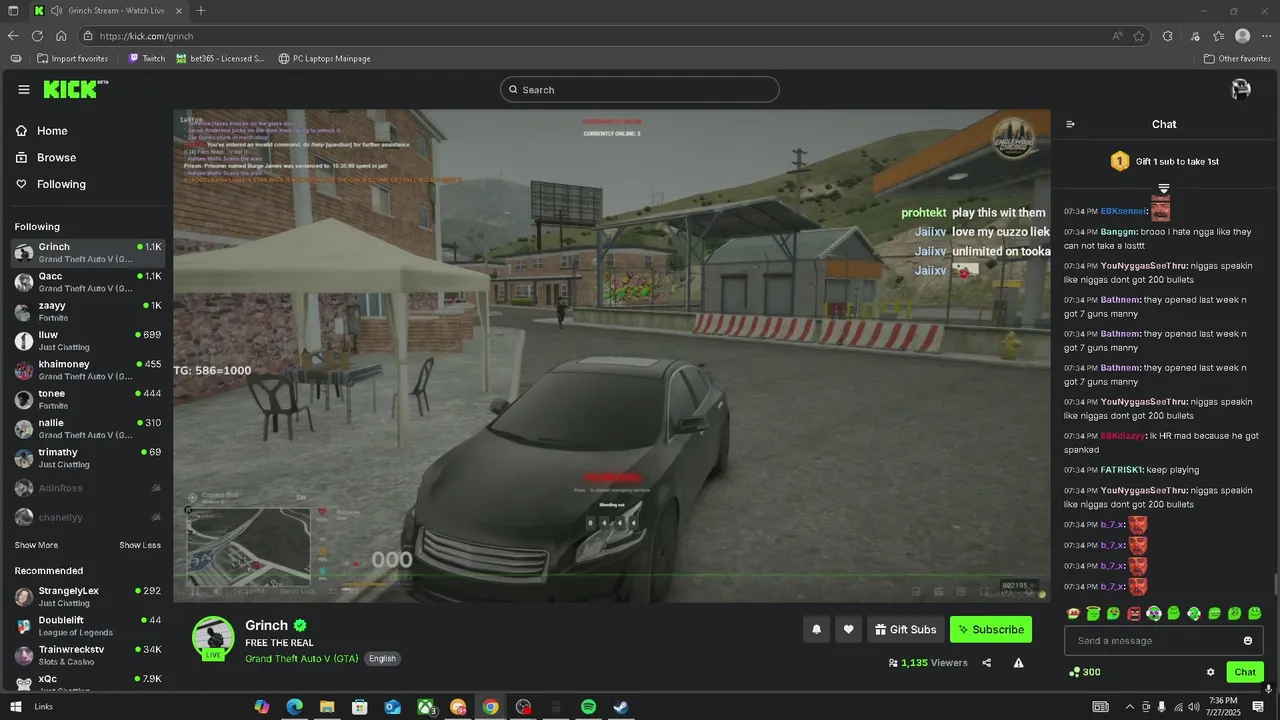Screen dimensions: 1280x720
Task: Click the red angry face emote in the quick-emote row
Action: click(x=1134, y=613)
